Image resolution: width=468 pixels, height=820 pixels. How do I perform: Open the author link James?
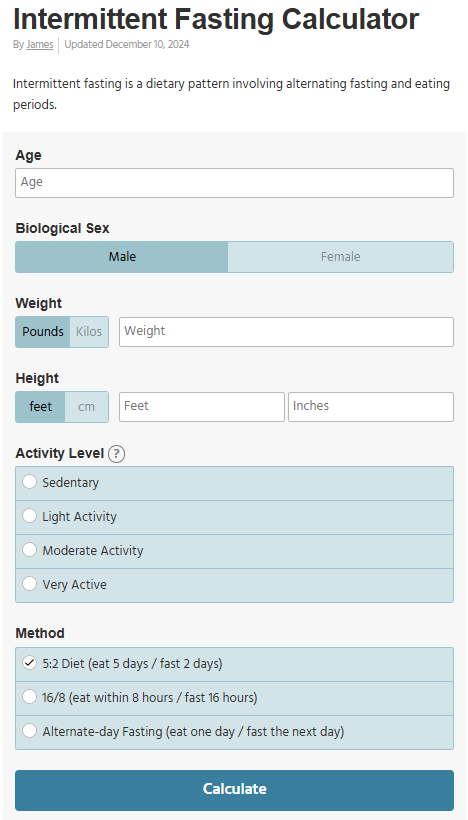(x=40, y=45)
